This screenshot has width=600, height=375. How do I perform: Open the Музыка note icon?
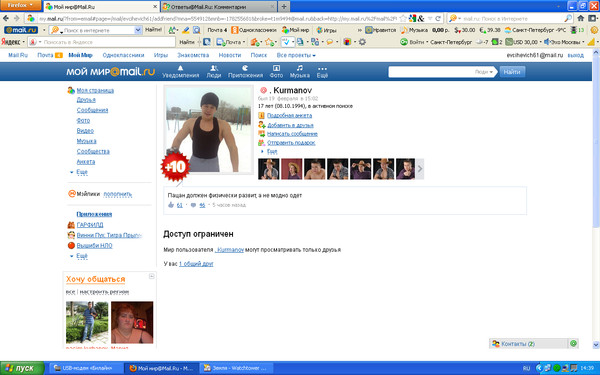300,68
